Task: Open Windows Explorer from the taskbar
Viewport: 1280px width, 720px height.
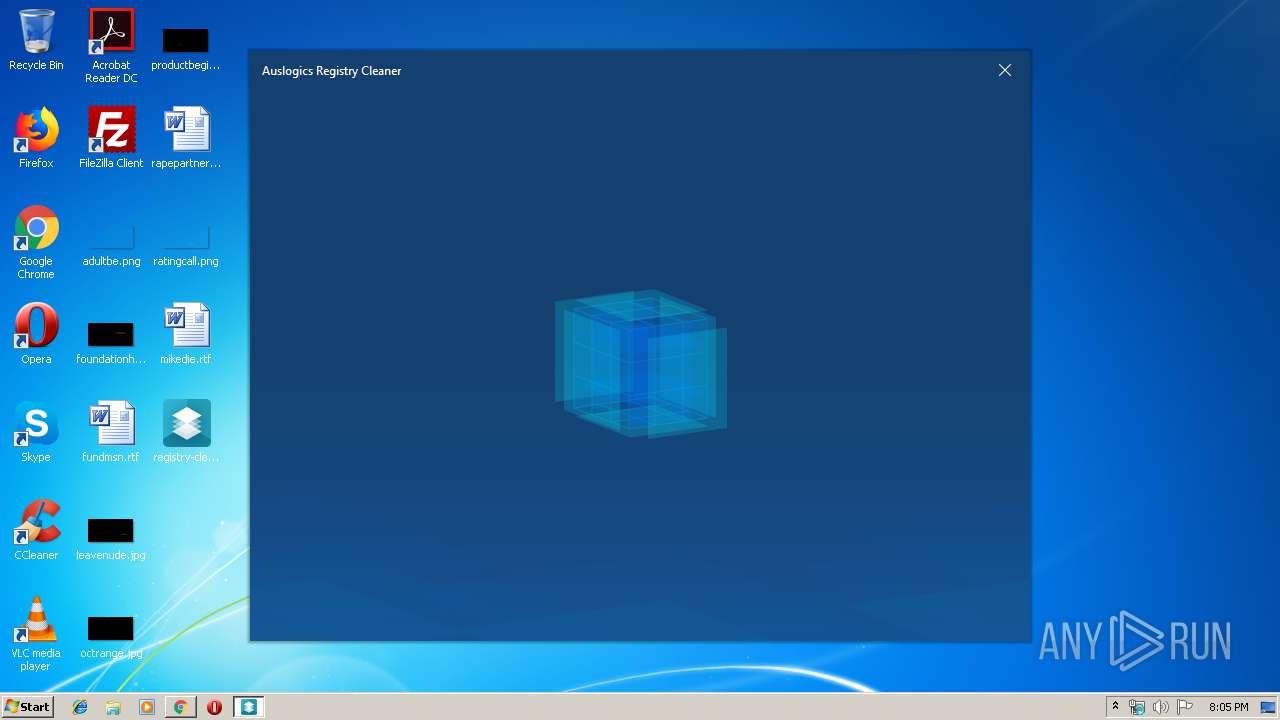Action: pos(113,707)
